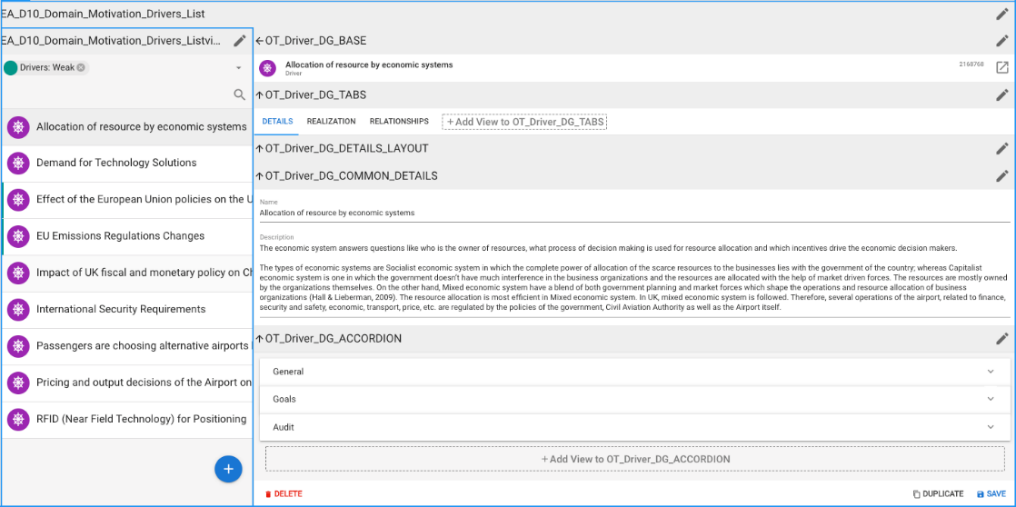The width and height of the screenshot is (1016, 507).
Task: Click up arrow beside OT_Driver_DG_ACCORDION
Action: click(x=260, y=338)
